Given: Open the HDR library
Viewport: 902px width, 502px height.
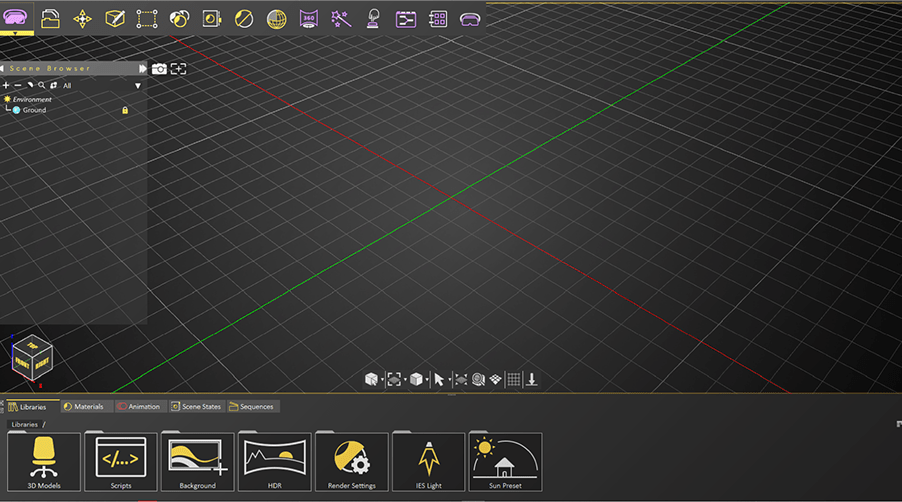Looking at the screenshot, I should (274, 462).
